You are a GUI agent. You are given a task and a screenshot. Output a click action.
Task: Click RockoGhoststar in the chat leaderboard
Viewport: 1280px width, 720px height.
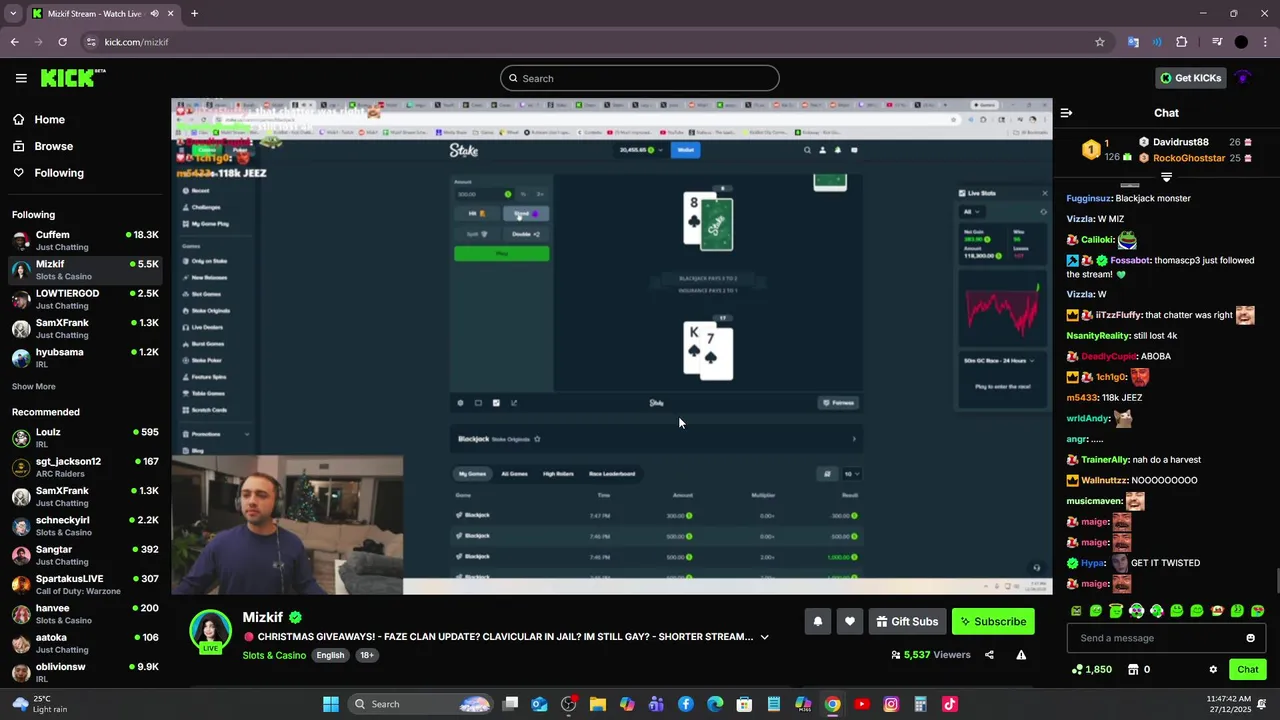[1189, 158]
